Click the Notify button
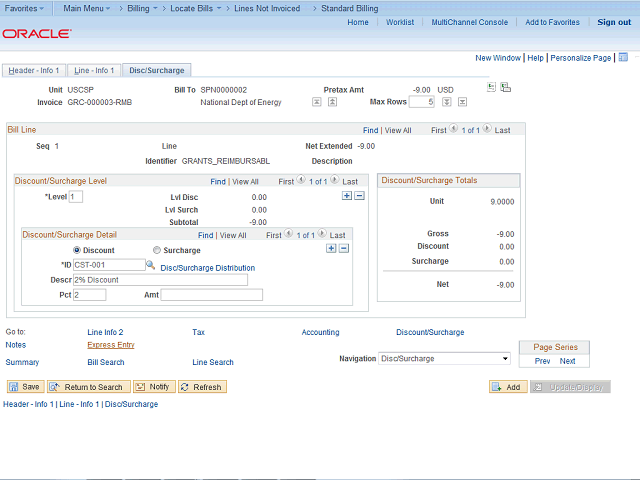This screenshot has height=480, width=640. pos(154,387)
